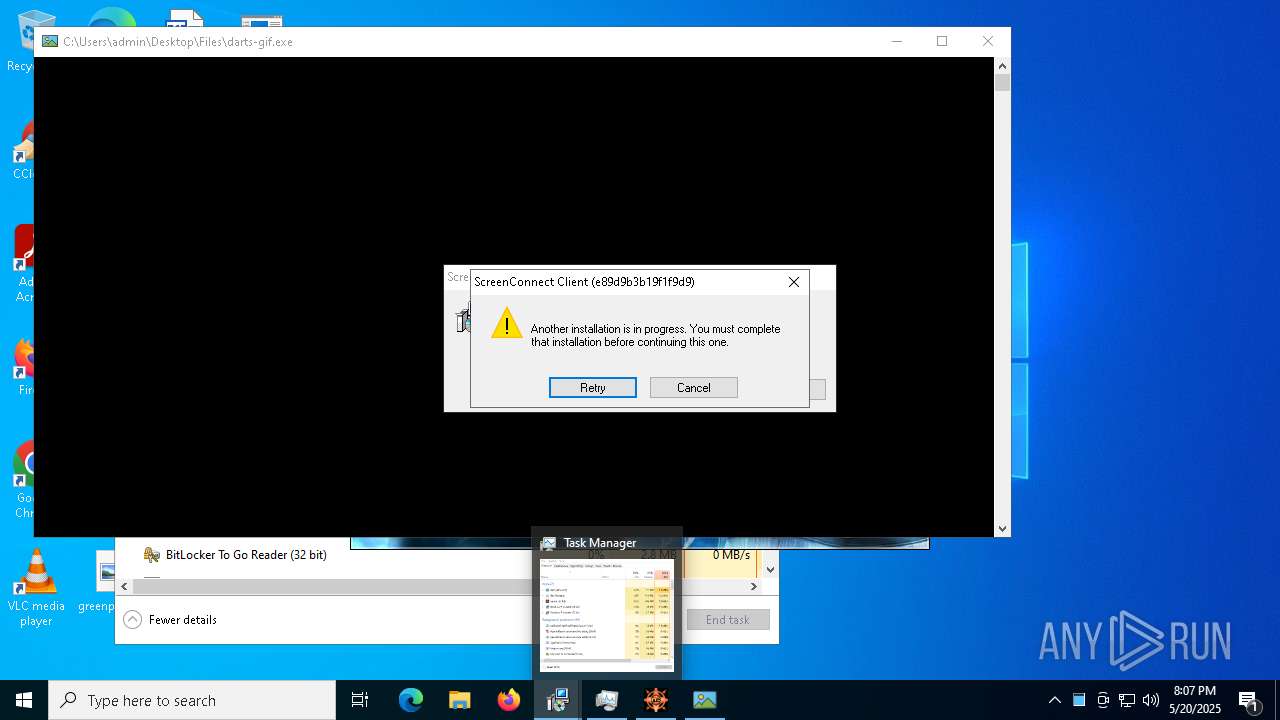
Task: Open network status tray icon
Action: coord(1127,700)
